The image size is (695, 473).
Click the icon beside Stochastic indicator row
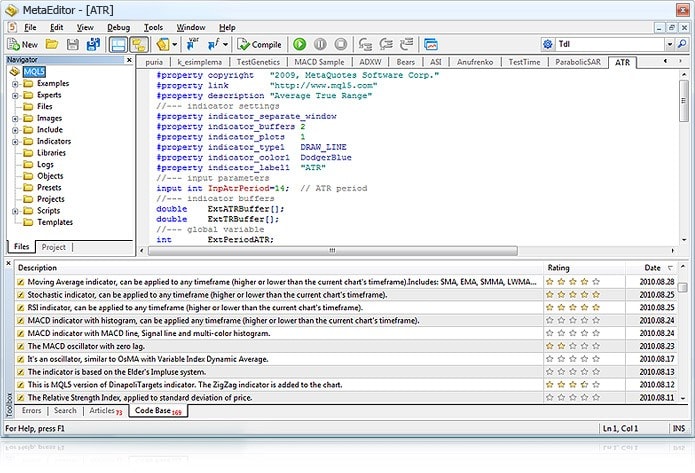(20, 295)
